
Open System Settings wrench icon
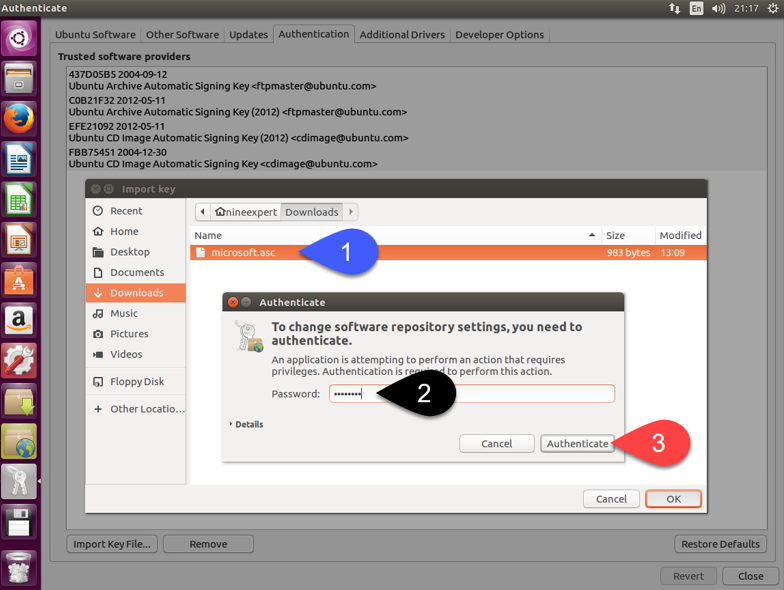coord(19,360)
